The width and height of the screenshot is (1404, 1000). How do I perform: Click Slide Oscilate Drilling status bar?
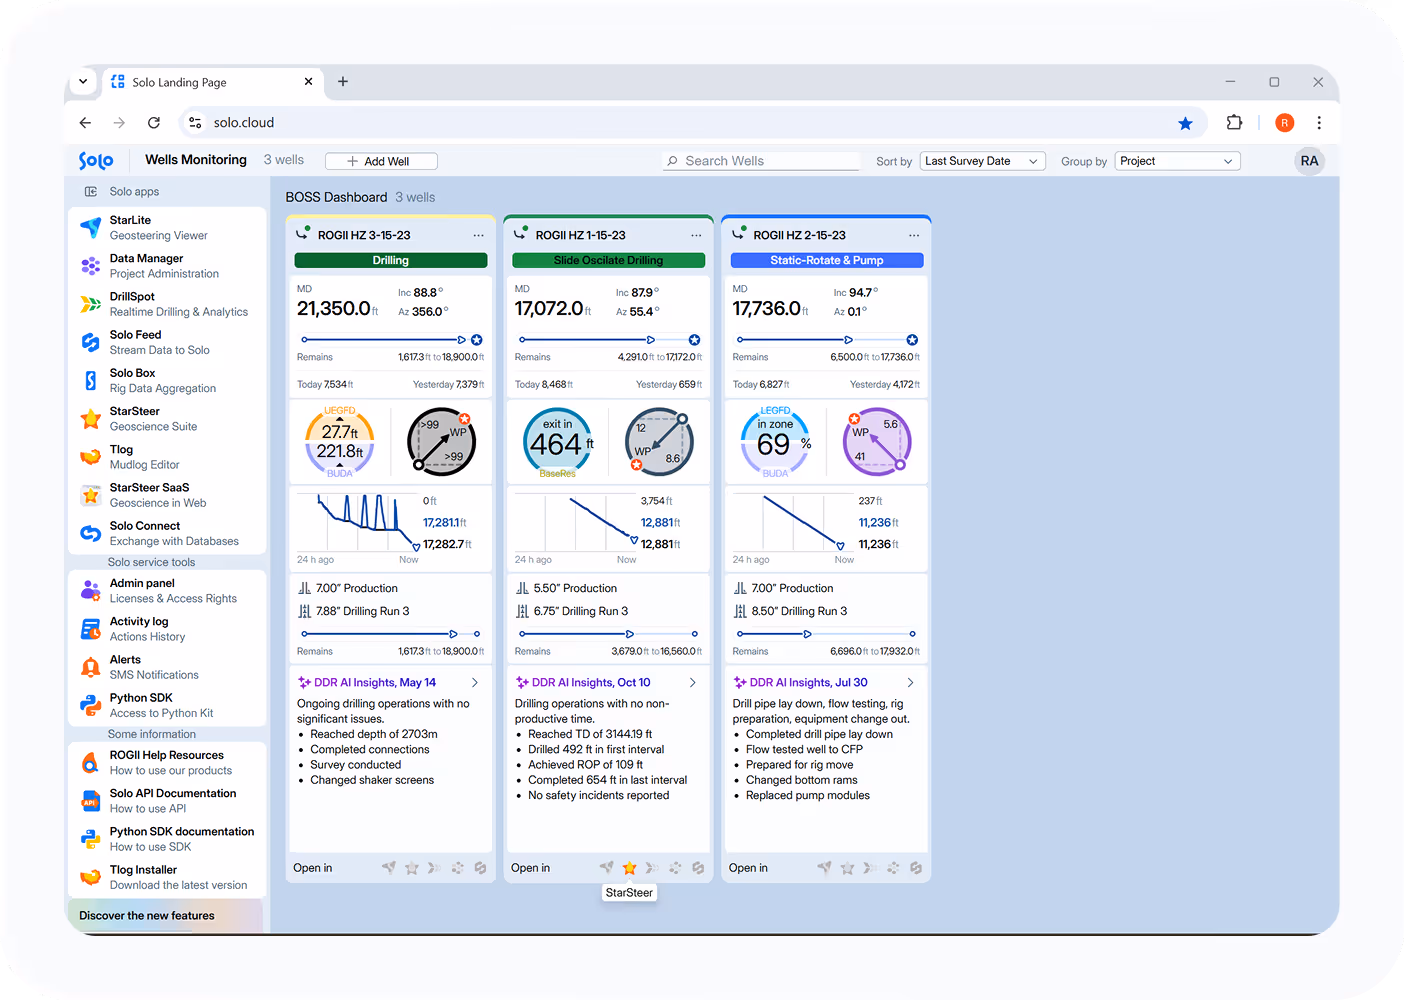coord(609,260)
